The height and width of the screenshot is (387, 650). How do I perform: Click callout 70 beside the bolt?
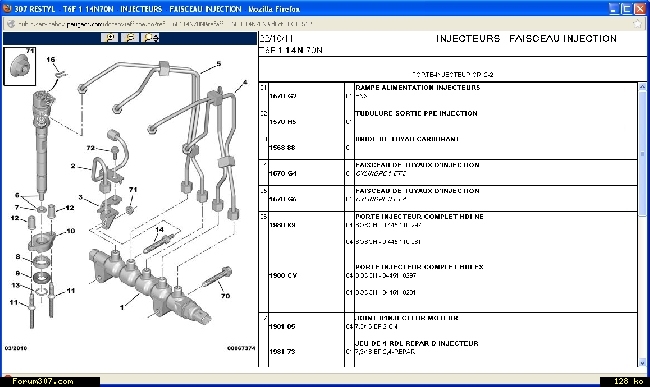(x=226, y=296)
